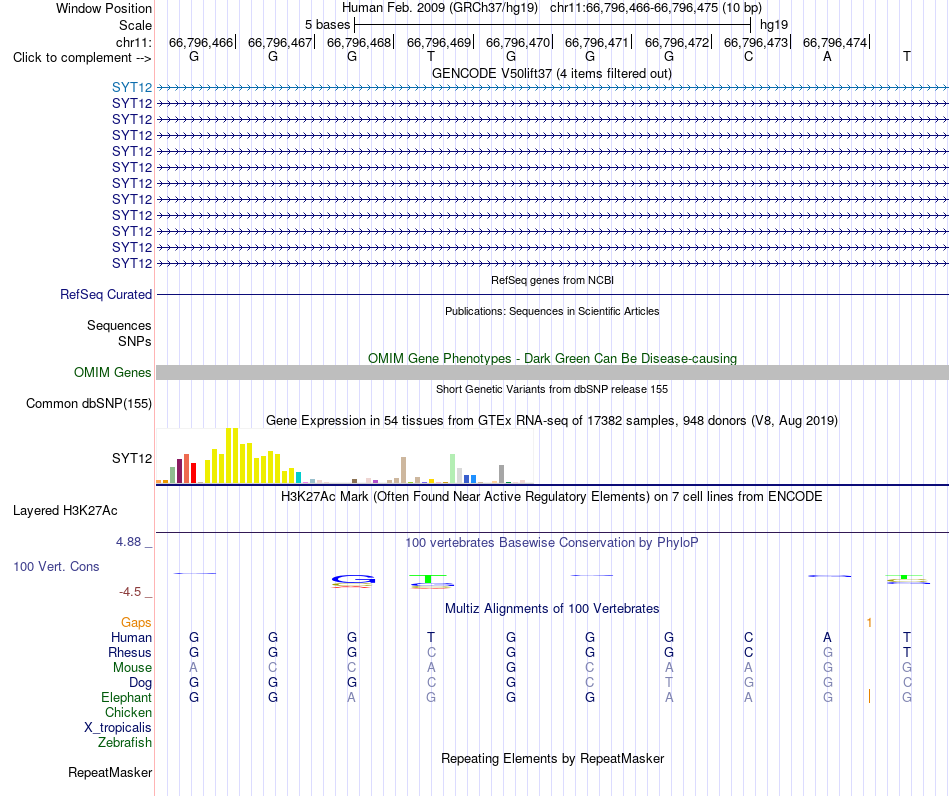Image resolution: width=950 pixels, height=796 pixels.
Task: Click the "RefSeq genes from NCBI" title
Action: coord(552,280)
